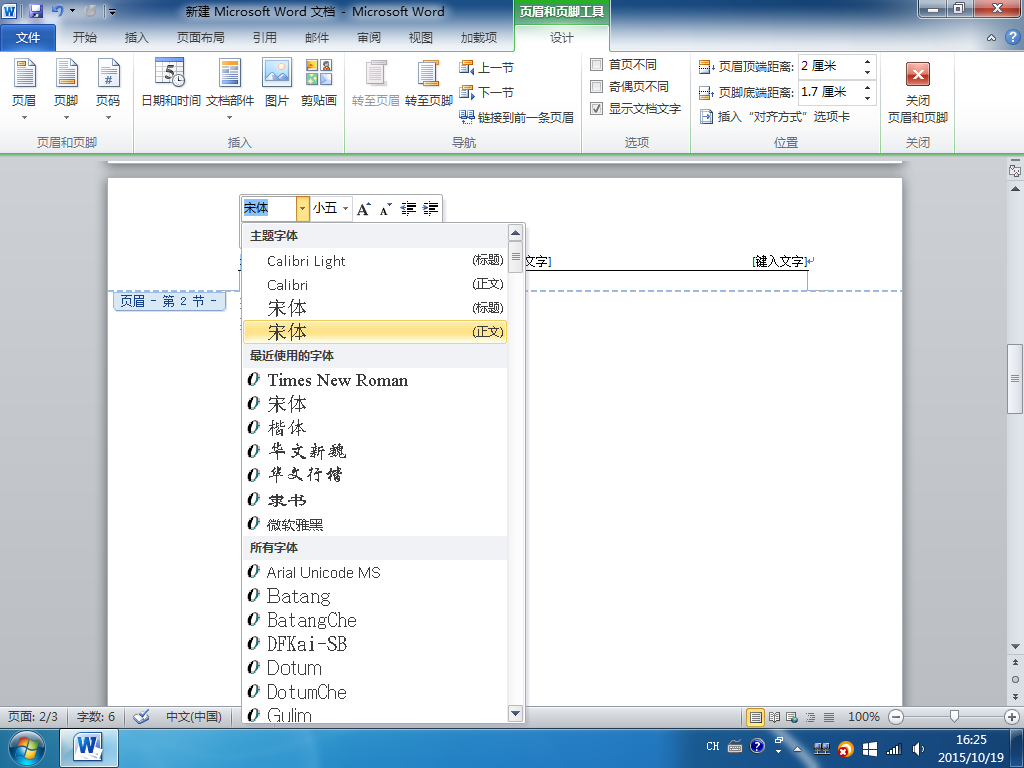Switch to the 开始 Home tab

point(84,38)
